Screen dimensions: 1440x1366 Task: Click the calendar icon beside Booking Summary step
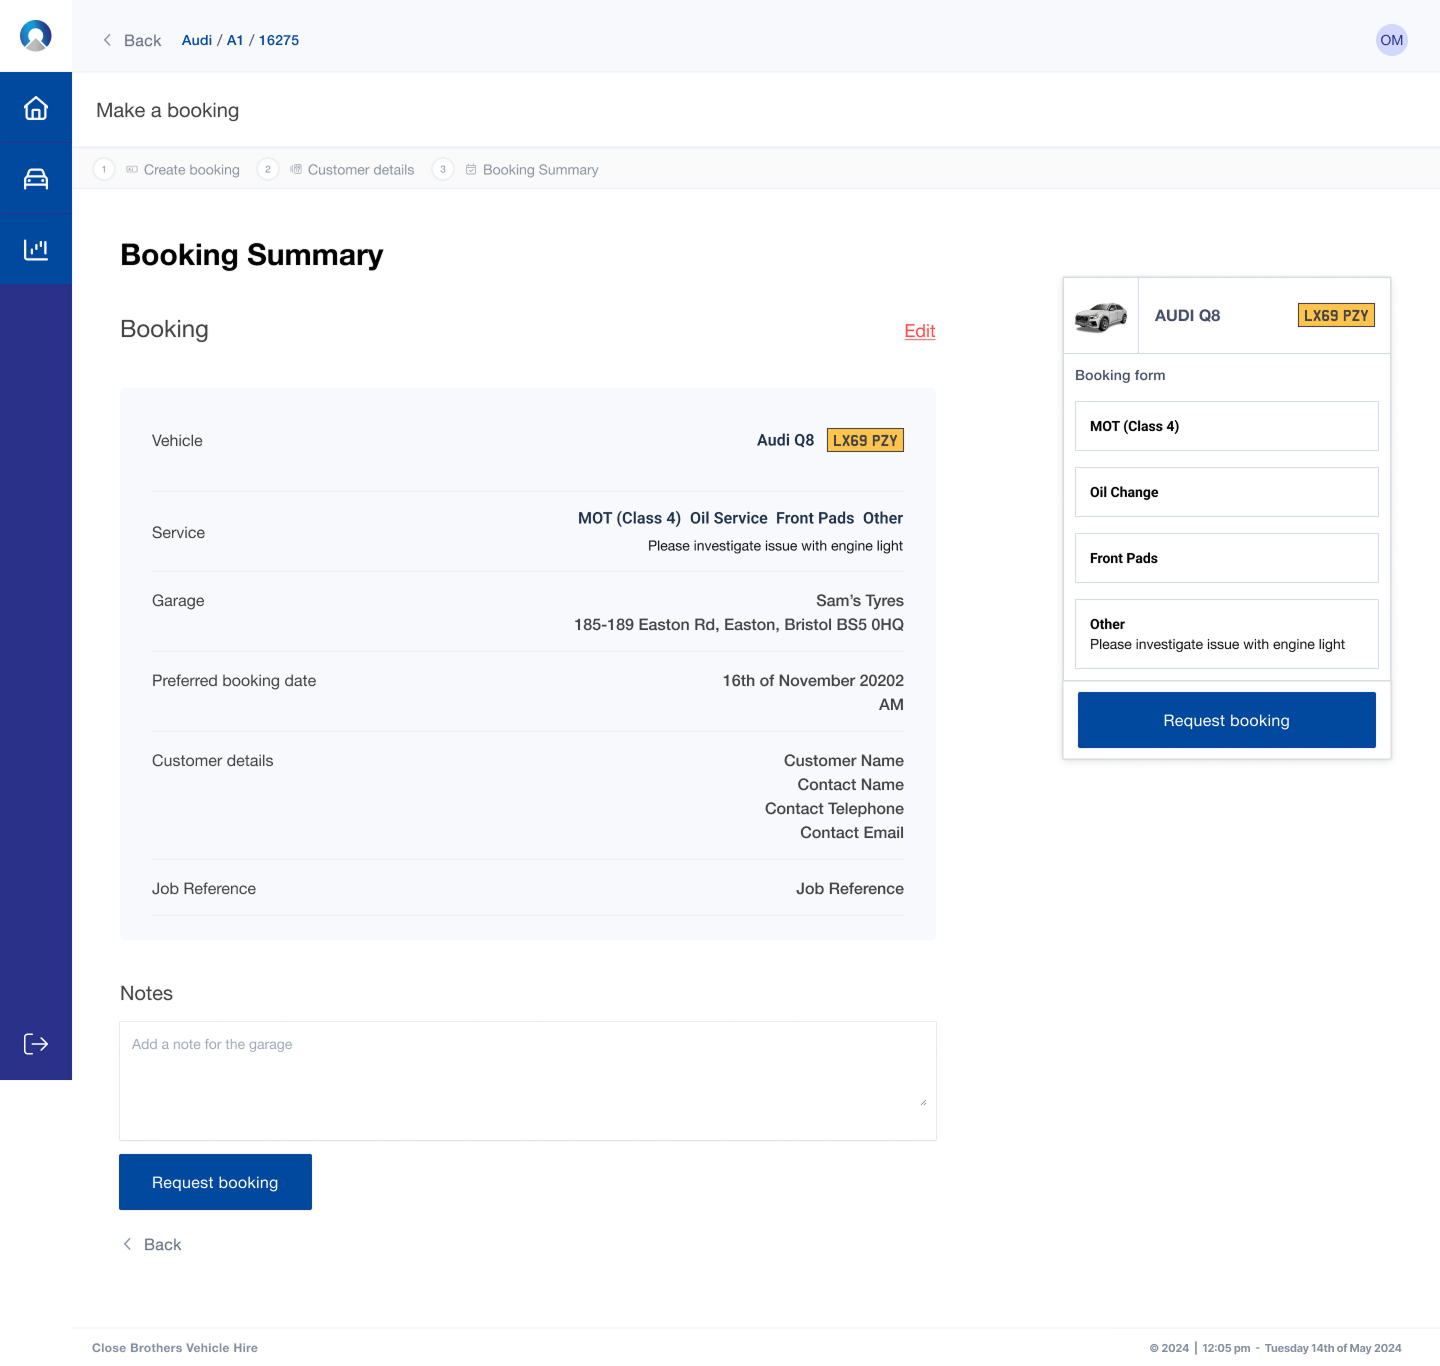[x=470, y=169]
